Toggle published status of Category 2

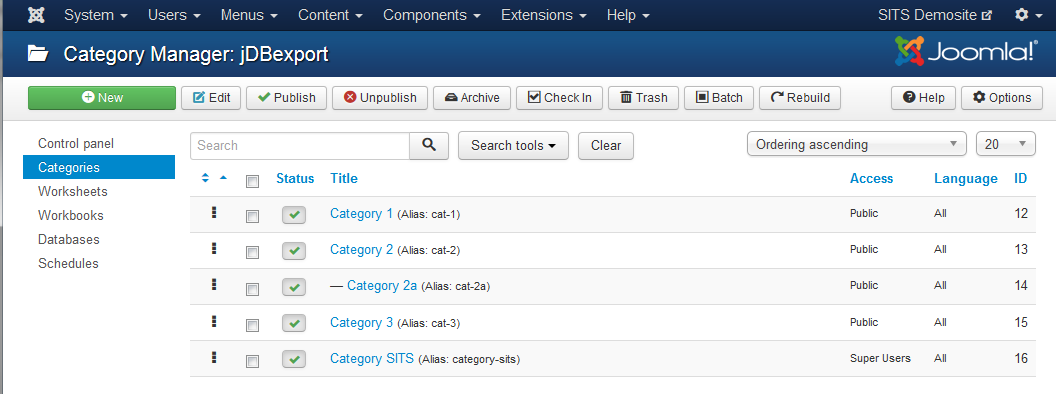click(x=294, y=251)
